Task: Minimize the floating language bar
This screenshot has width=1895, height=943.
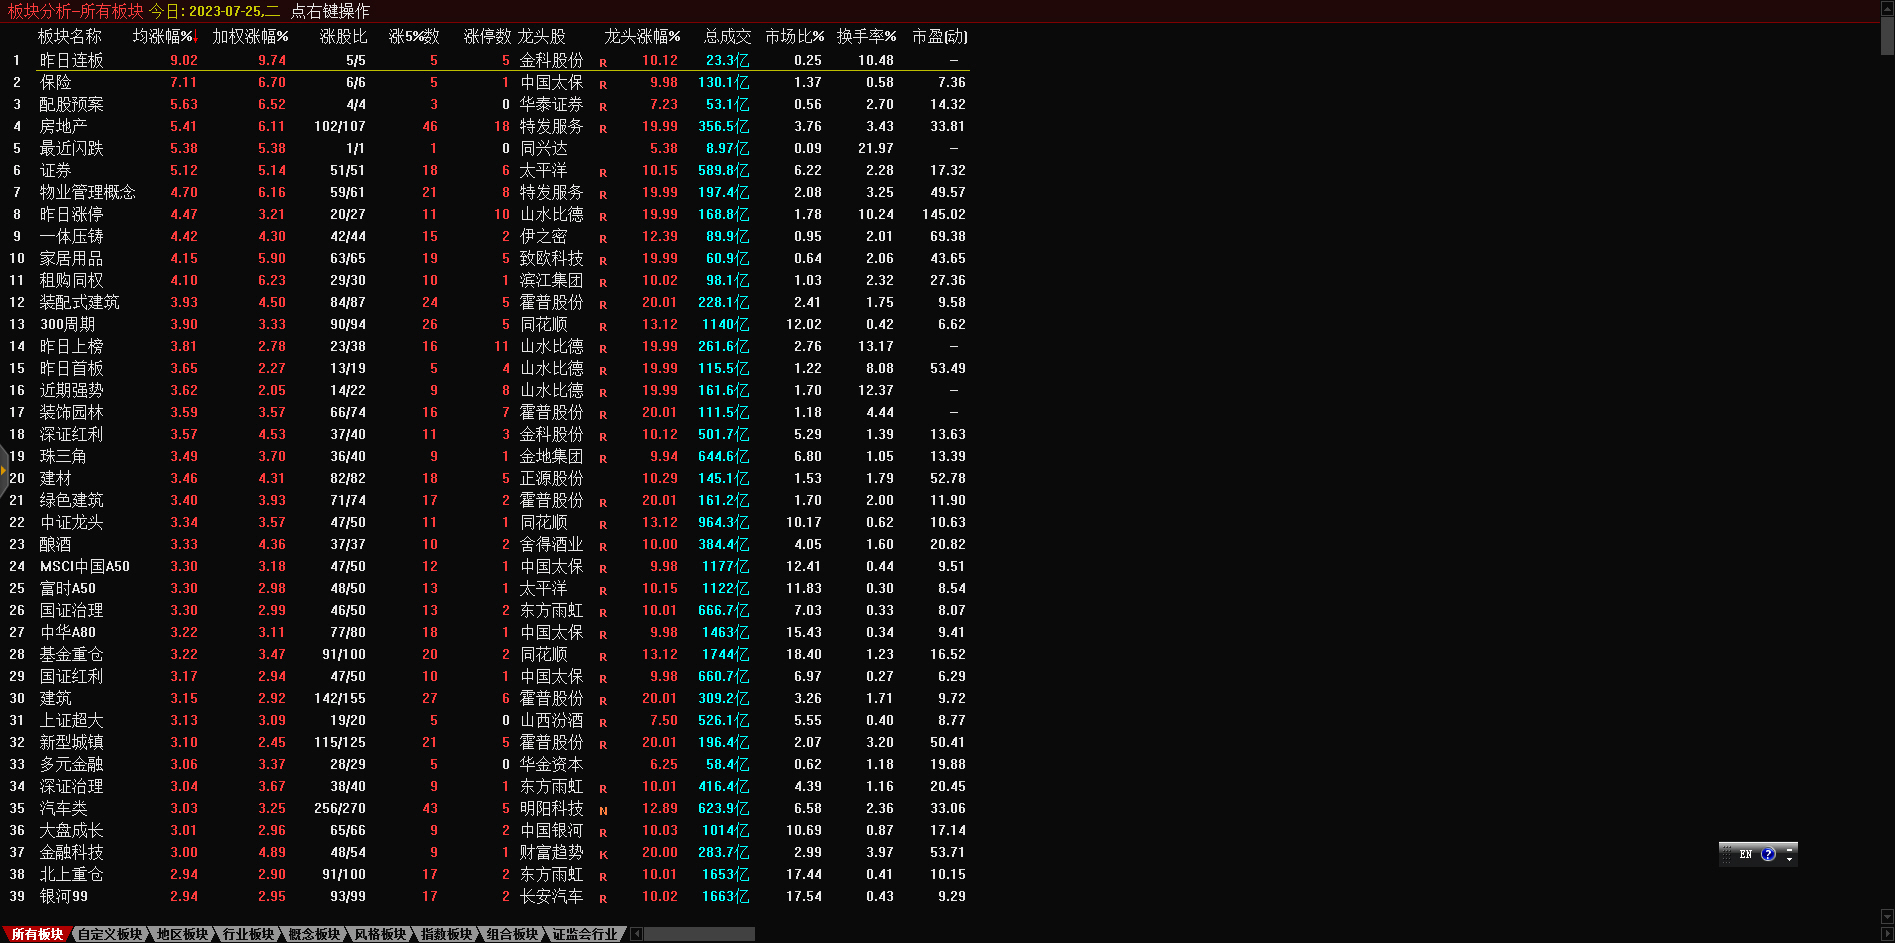Action: pos(1789,848)
